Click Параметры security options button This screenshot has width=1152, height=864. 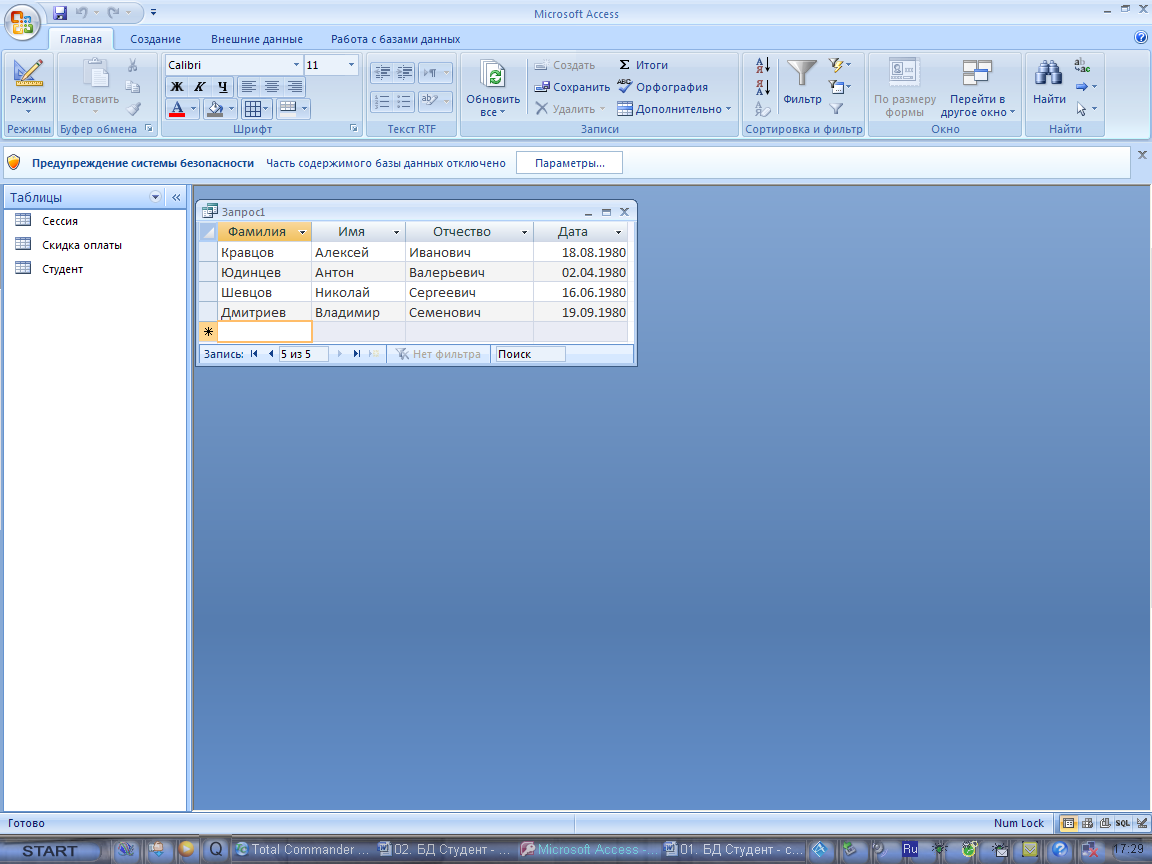(569, 163)
